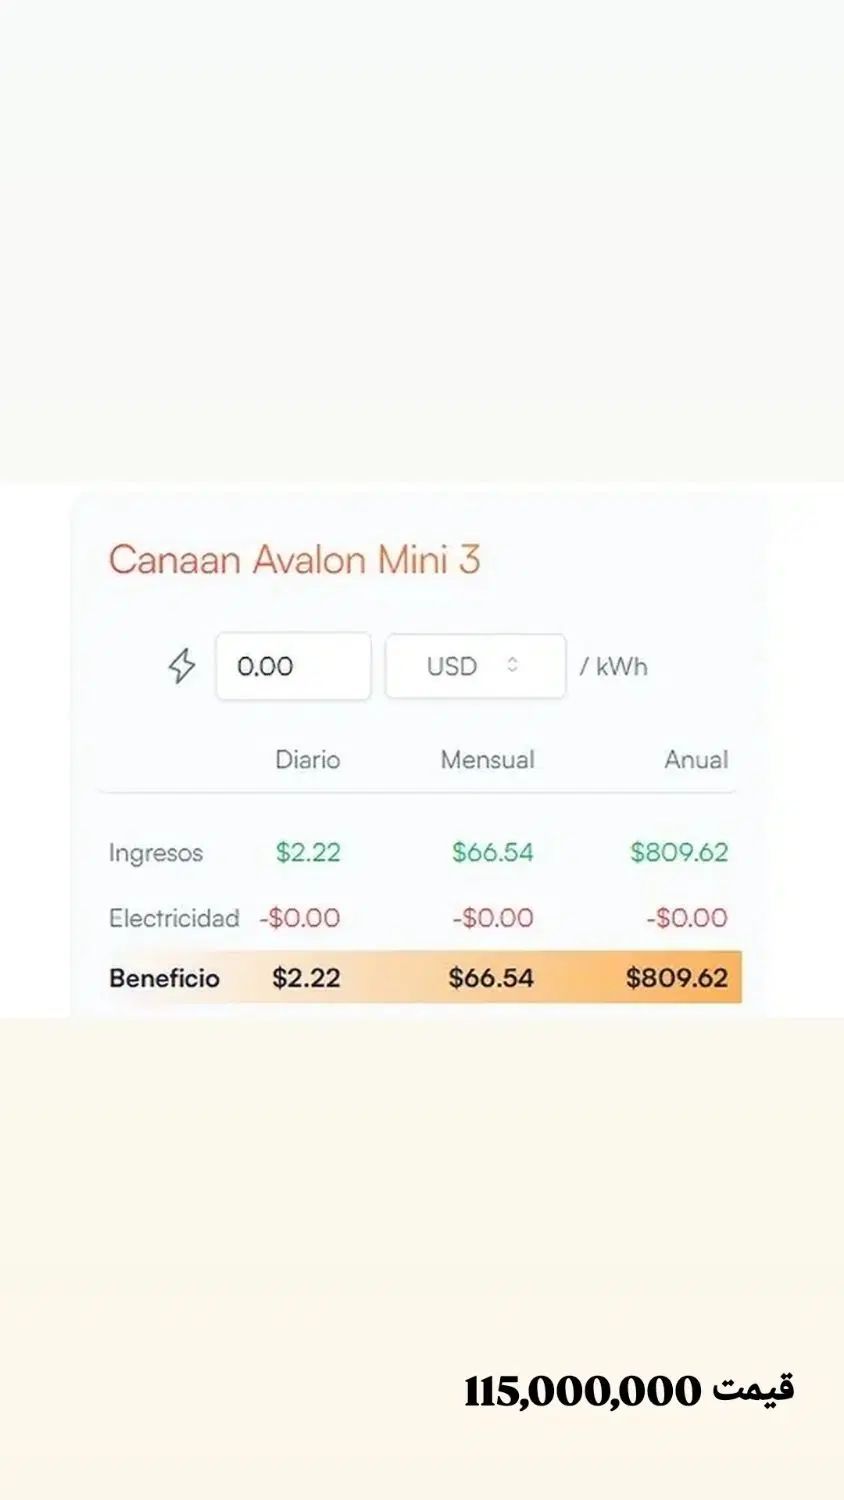
Task: Focus the 0.00 electricity cost field
Action: pyautogui.click(x=293, y=666)
